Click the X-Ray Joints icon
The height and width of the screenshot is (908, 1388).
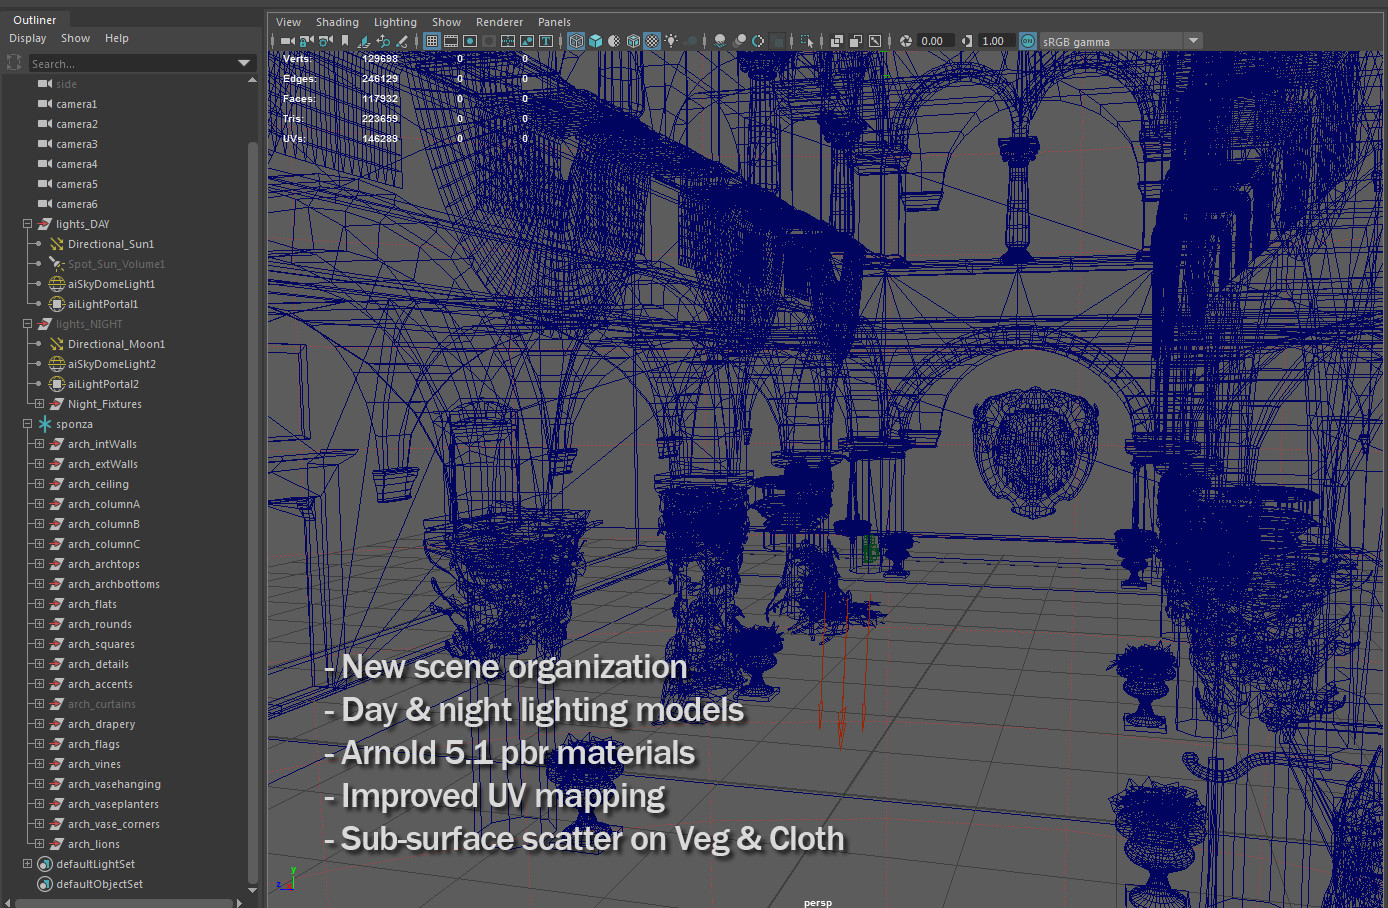(x=875, y=41)
